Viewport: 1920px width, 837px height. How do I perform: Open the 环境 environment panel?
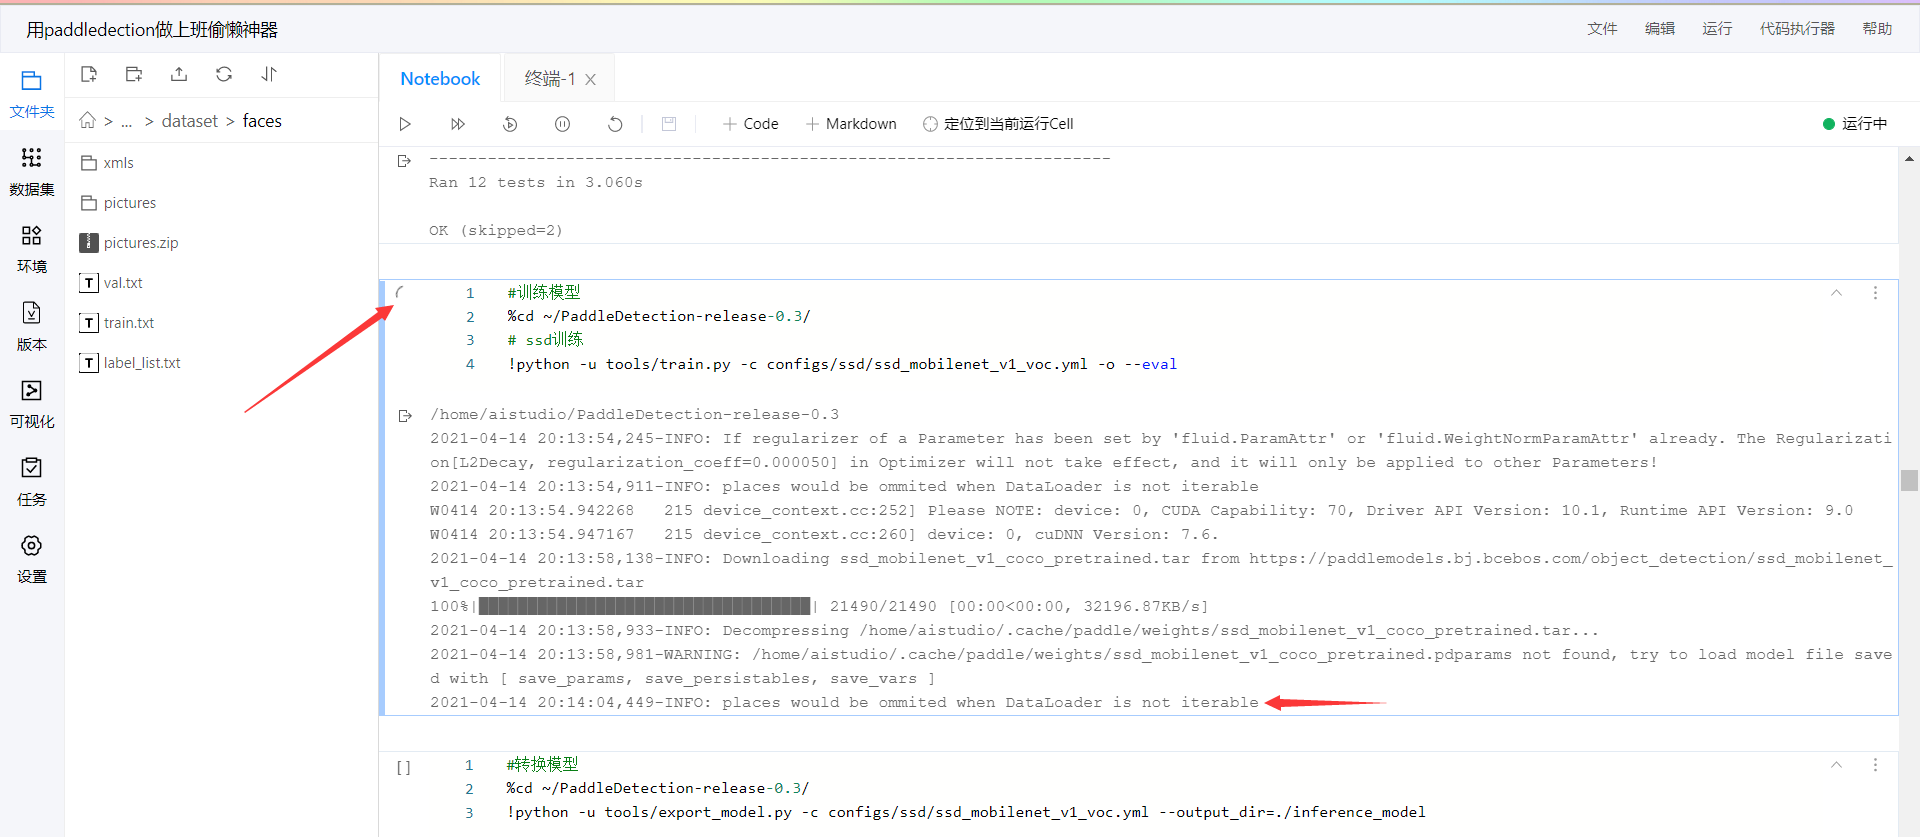32,249
